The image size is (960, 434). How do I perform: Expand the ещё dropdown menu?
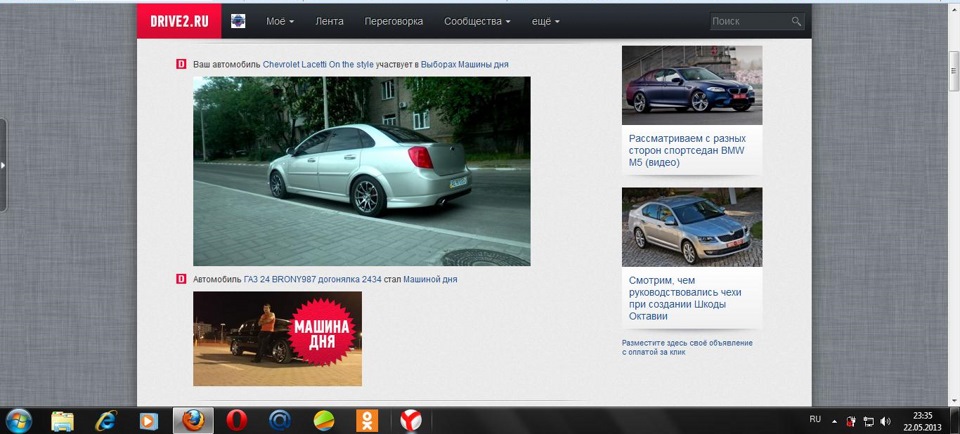546,21
